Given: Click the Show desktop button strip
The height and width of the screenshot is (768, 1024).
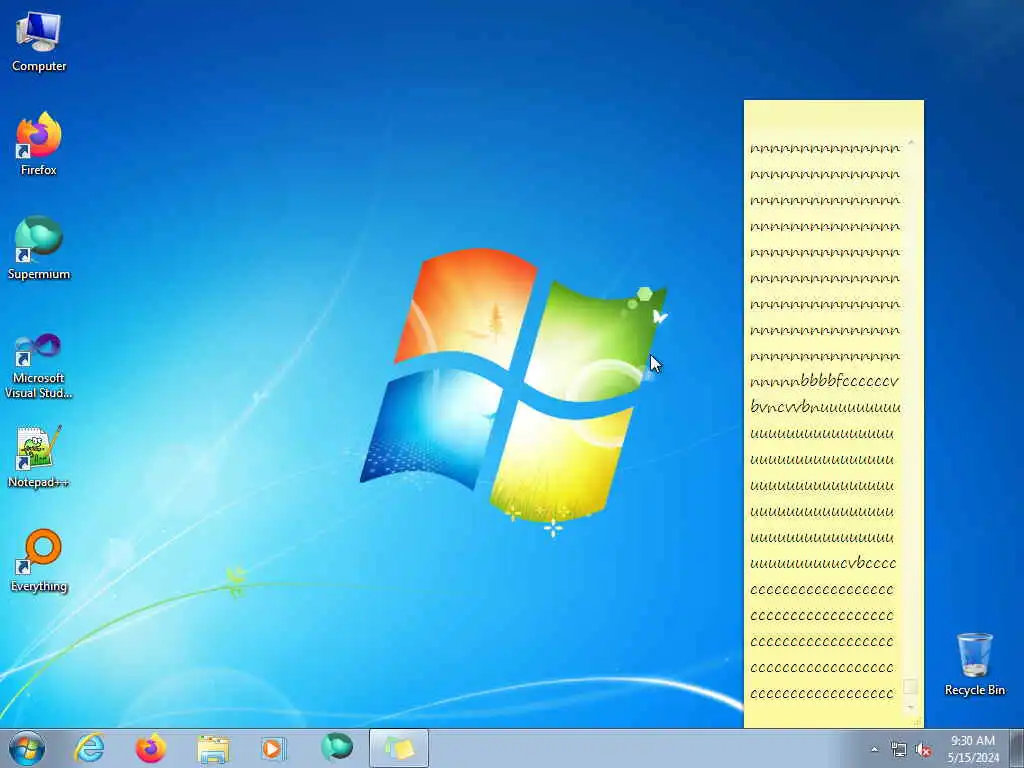Looking at the screenshot, I should click(x=1018, y=748).
